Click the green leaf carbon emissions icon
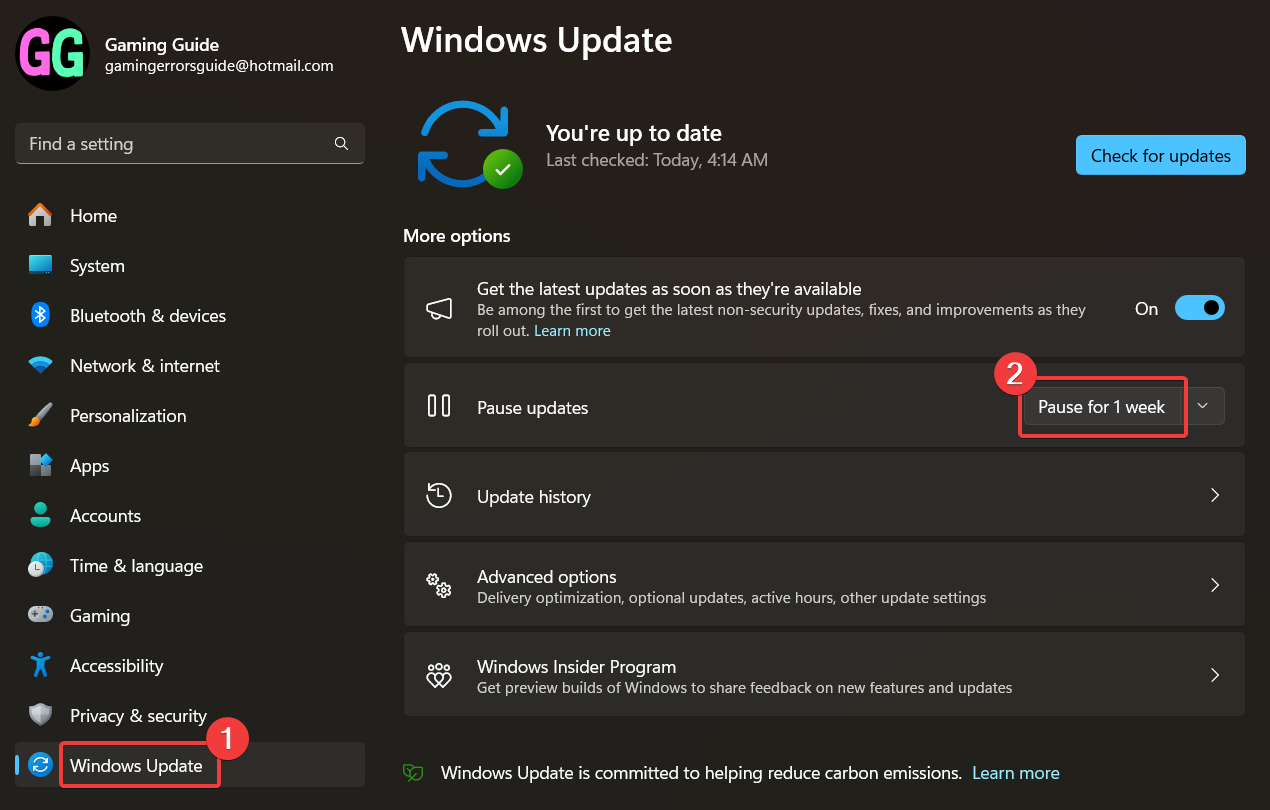This screenshot has height=810, width=1270. 413,773
